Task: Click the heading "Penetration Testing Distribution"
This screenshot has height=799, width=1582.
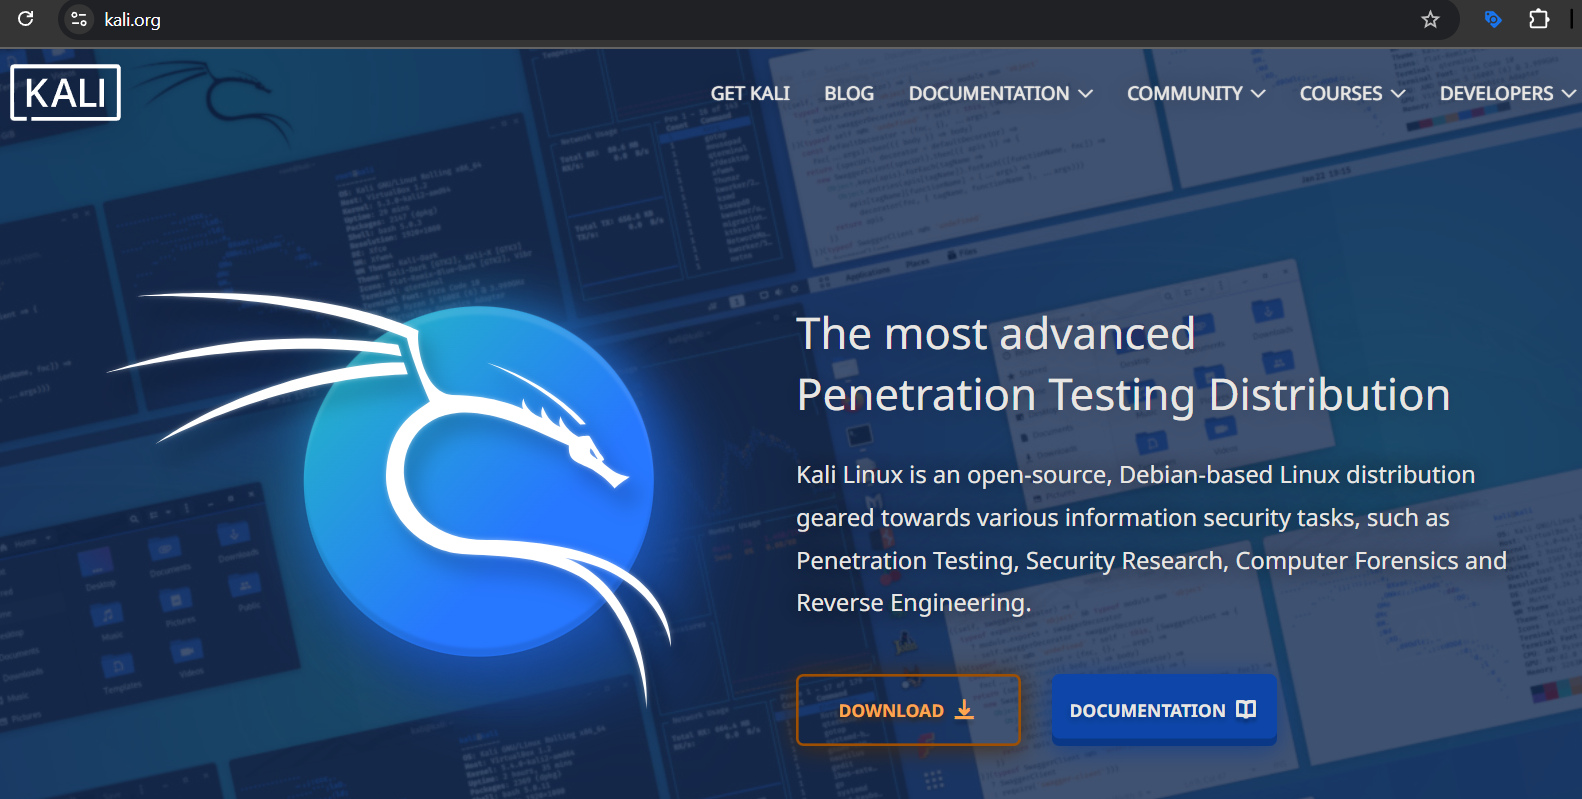Action: click(1123, 395)
